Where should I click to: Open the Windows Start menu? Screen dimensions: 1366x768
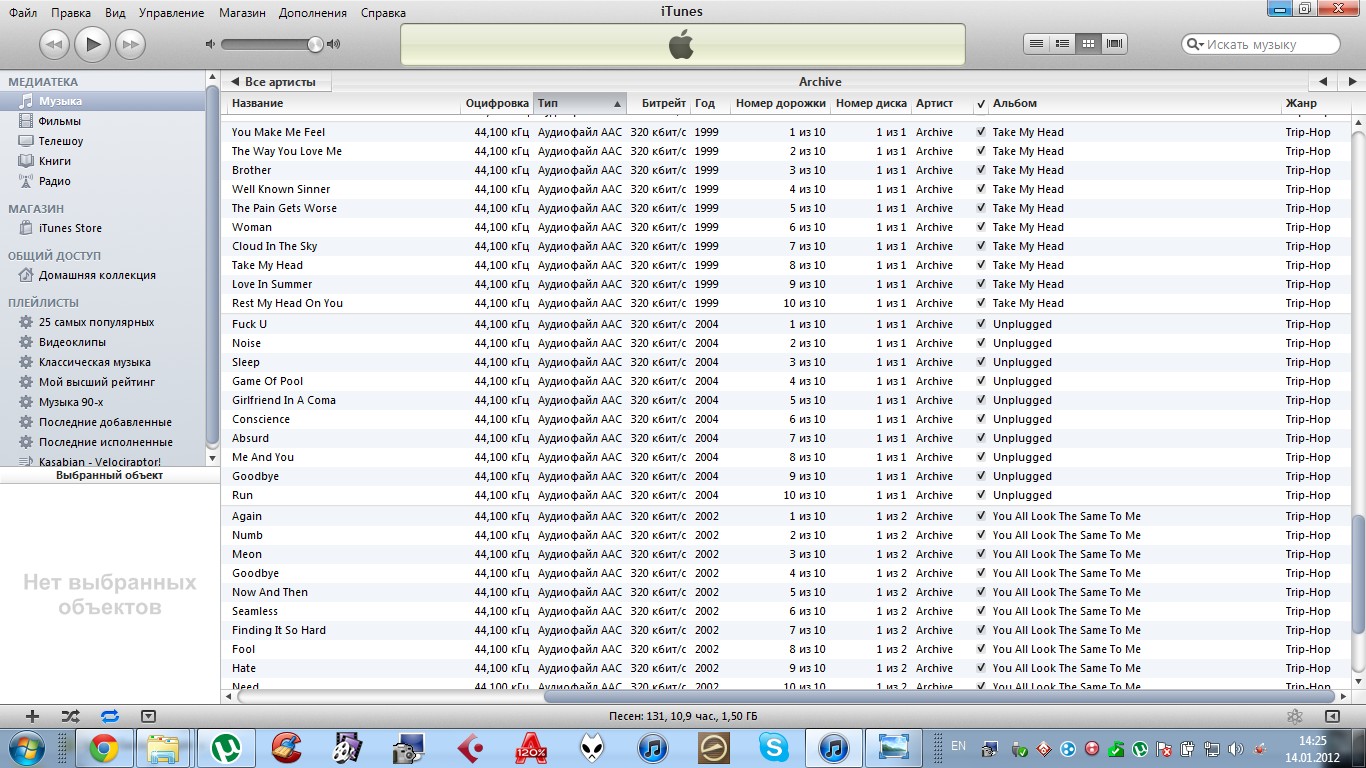point(24,748)
